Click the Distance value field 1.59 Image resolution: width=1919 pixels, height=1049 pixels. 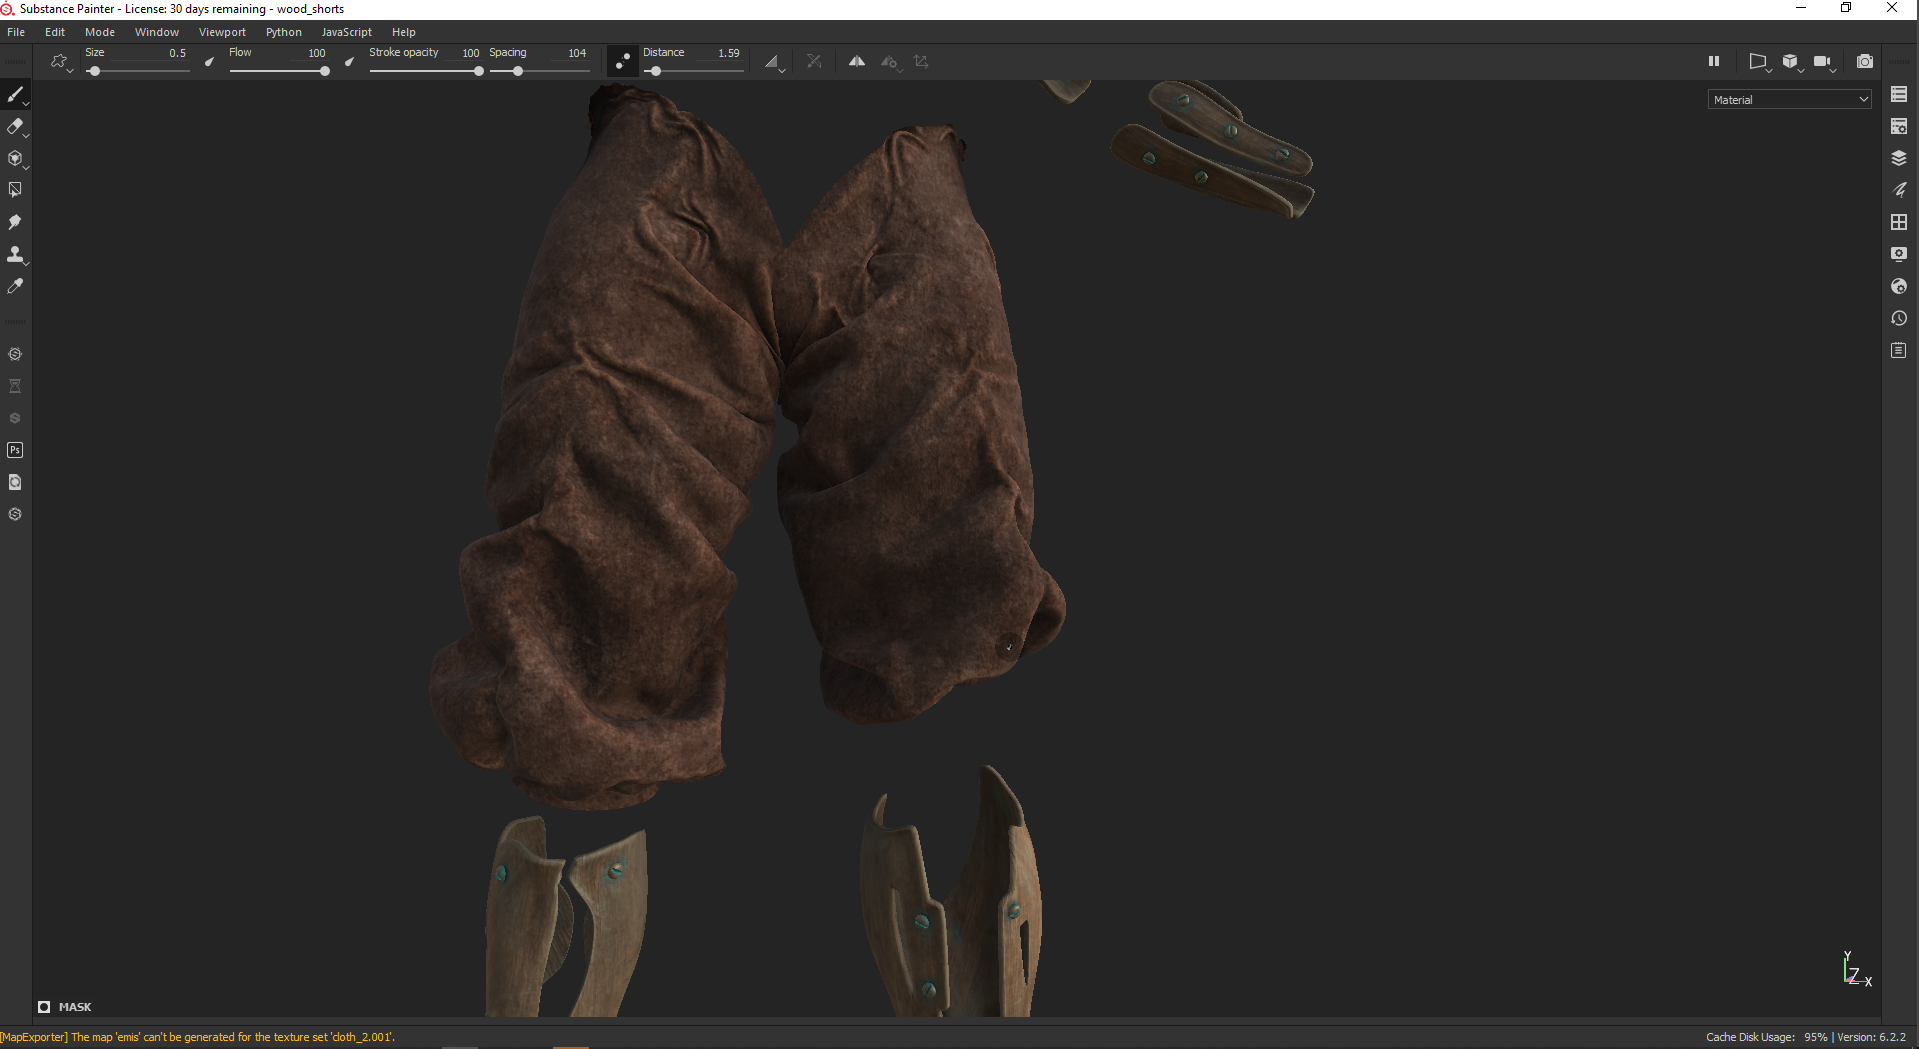point(729,53)
